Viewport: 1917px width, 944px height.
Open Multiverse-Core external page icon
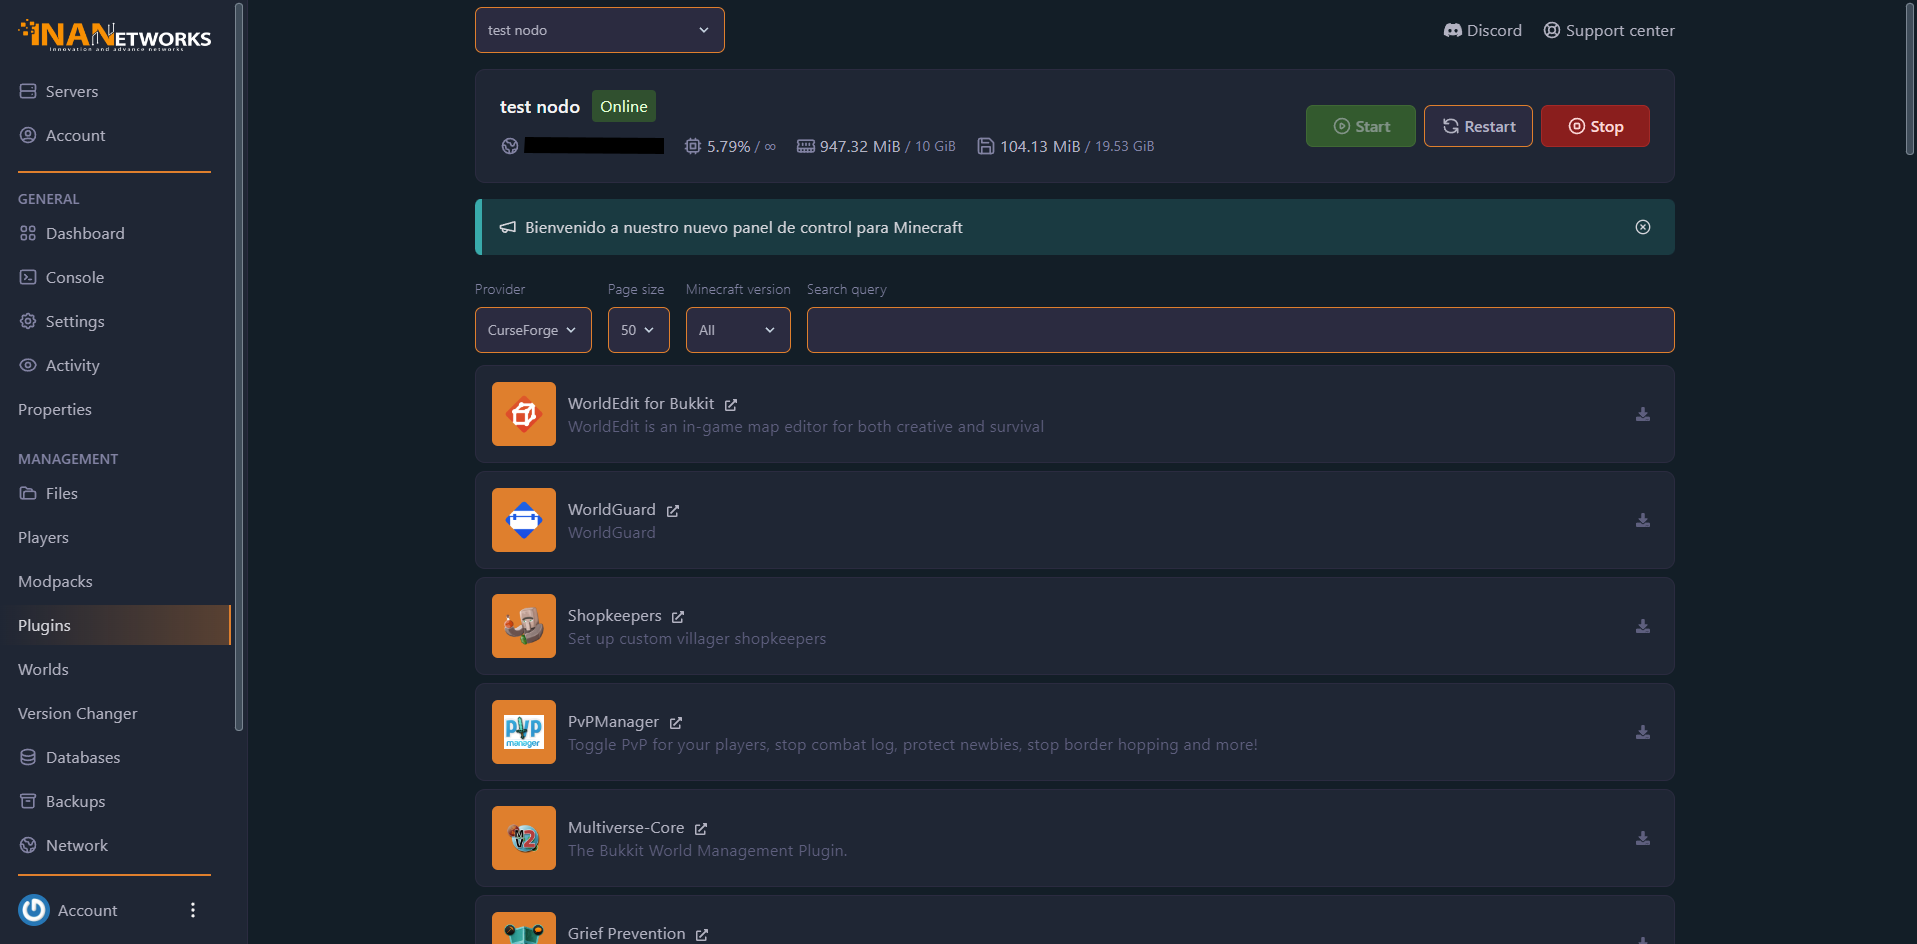click(701, 829)
